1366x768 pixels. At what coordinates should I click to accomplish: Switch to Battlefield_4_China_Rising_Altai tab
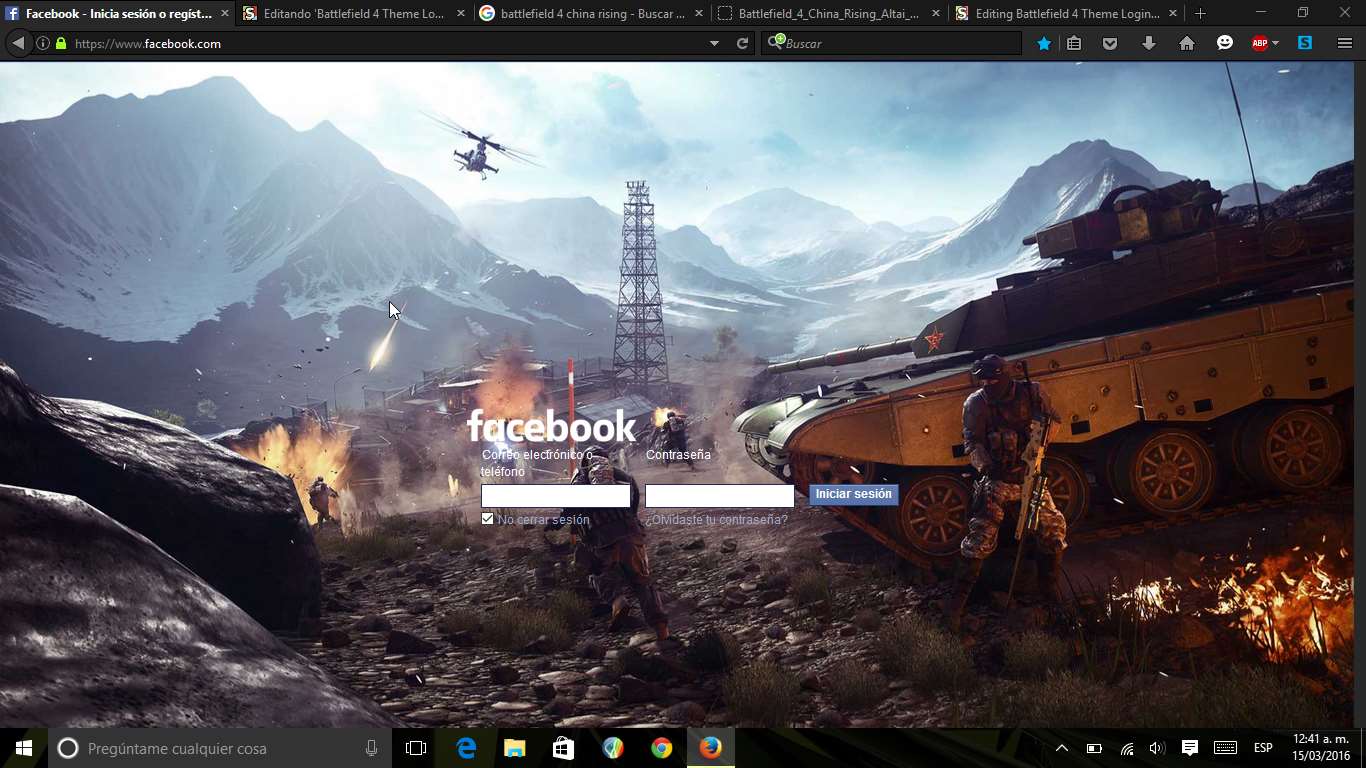coord(829,14)
